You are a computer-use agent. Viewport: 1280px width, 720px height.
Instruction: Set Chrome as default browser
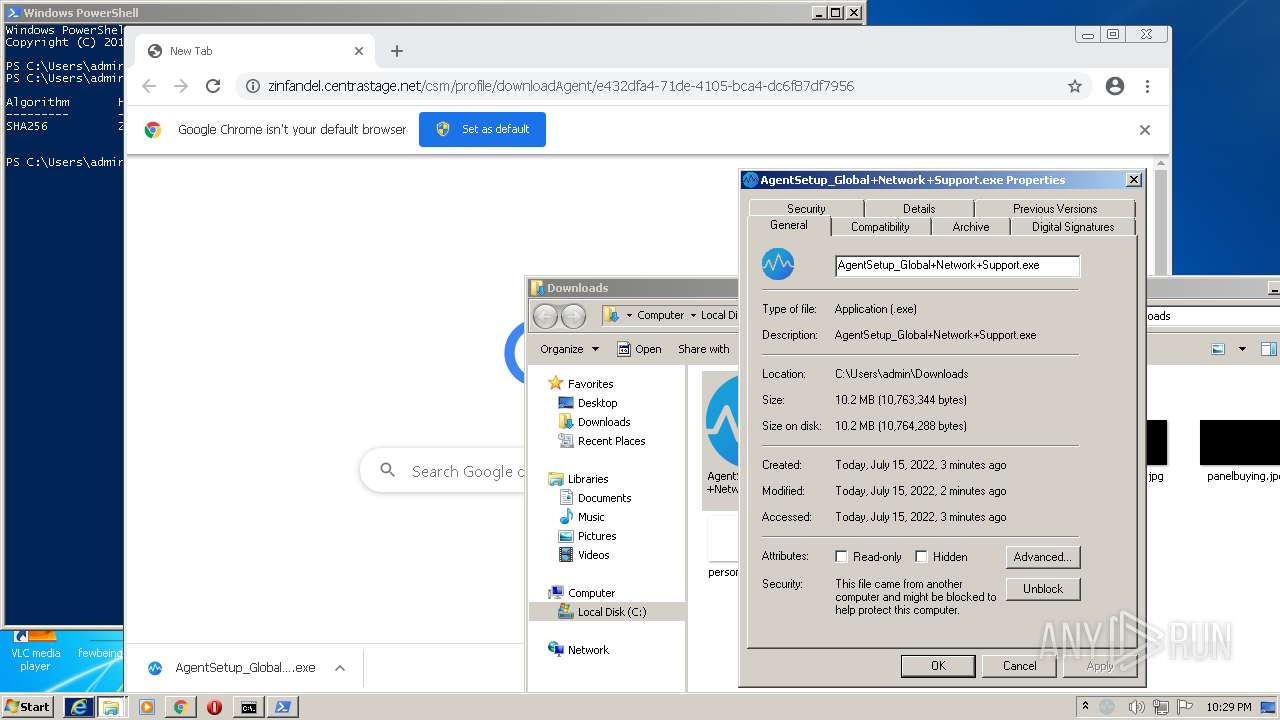tap(482, 129)
